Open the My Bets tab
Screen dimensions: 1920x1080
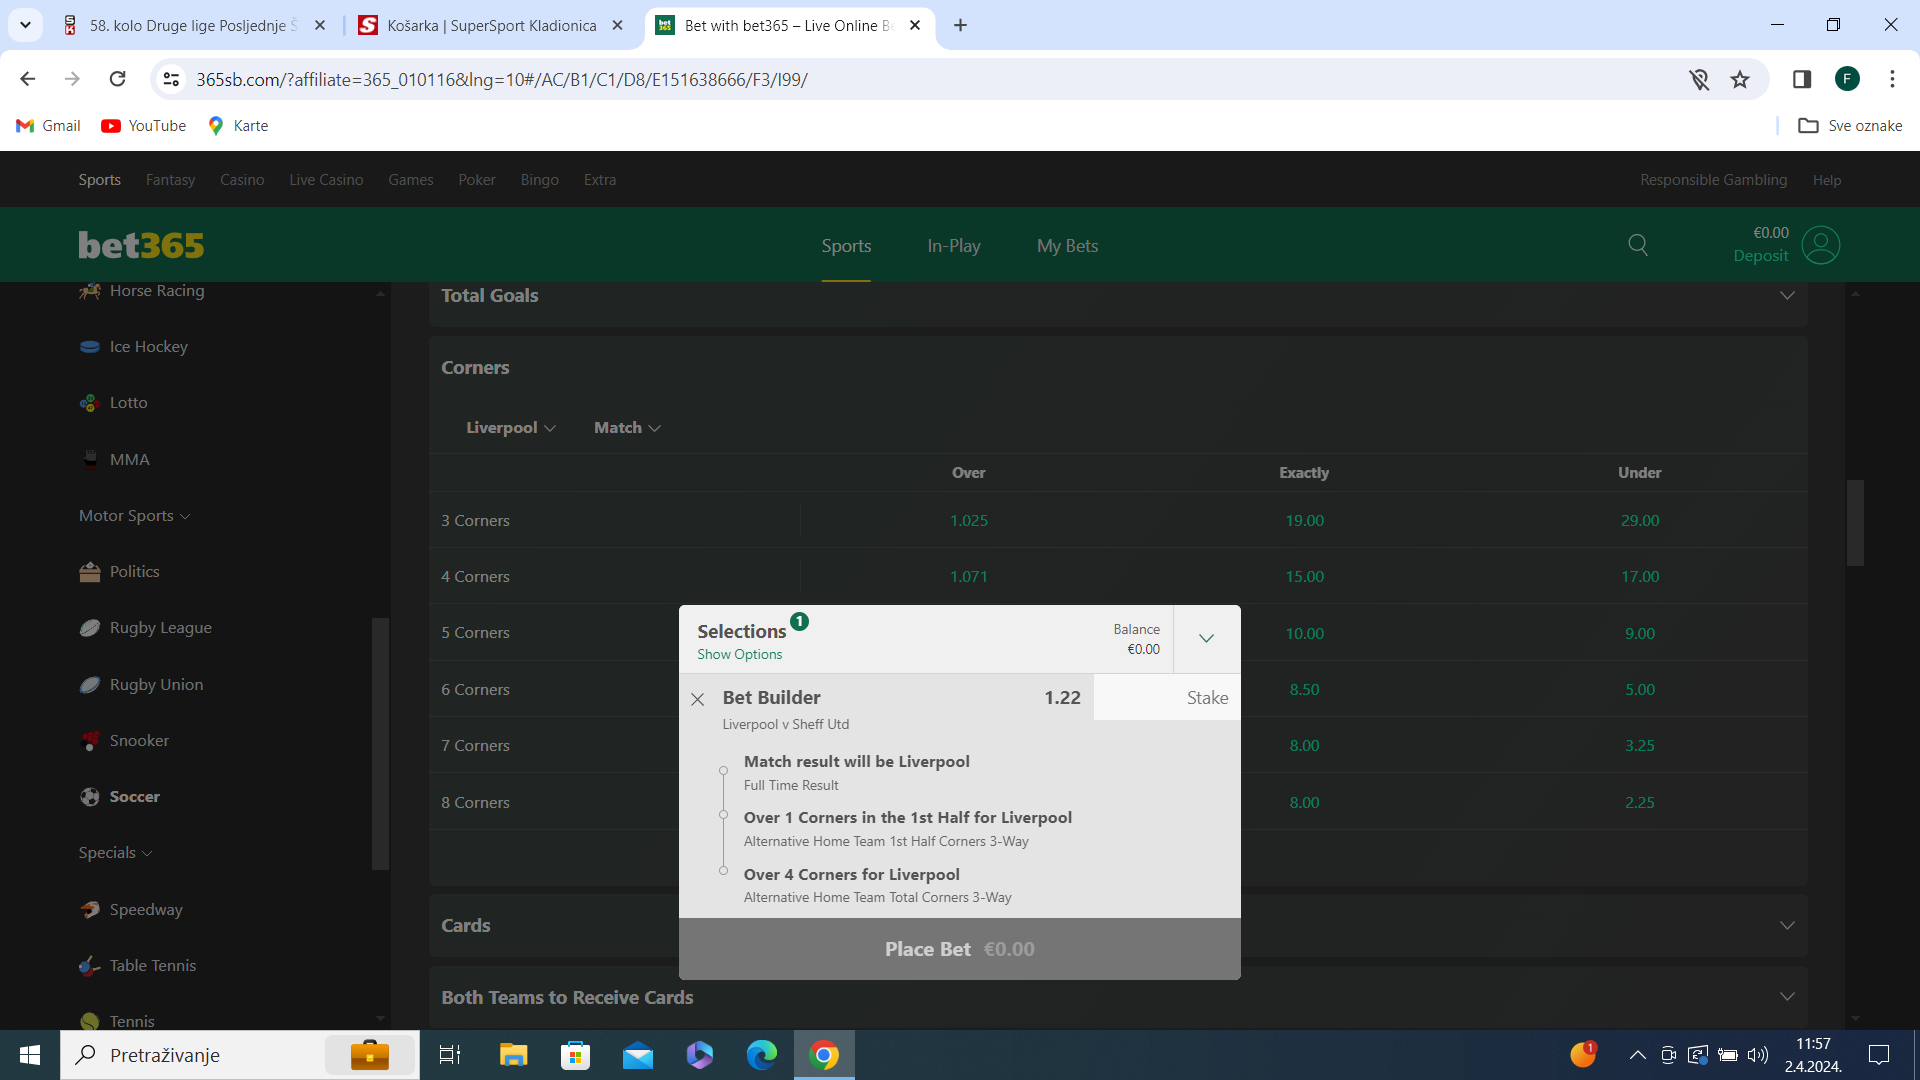click(x=1067, y=246)
